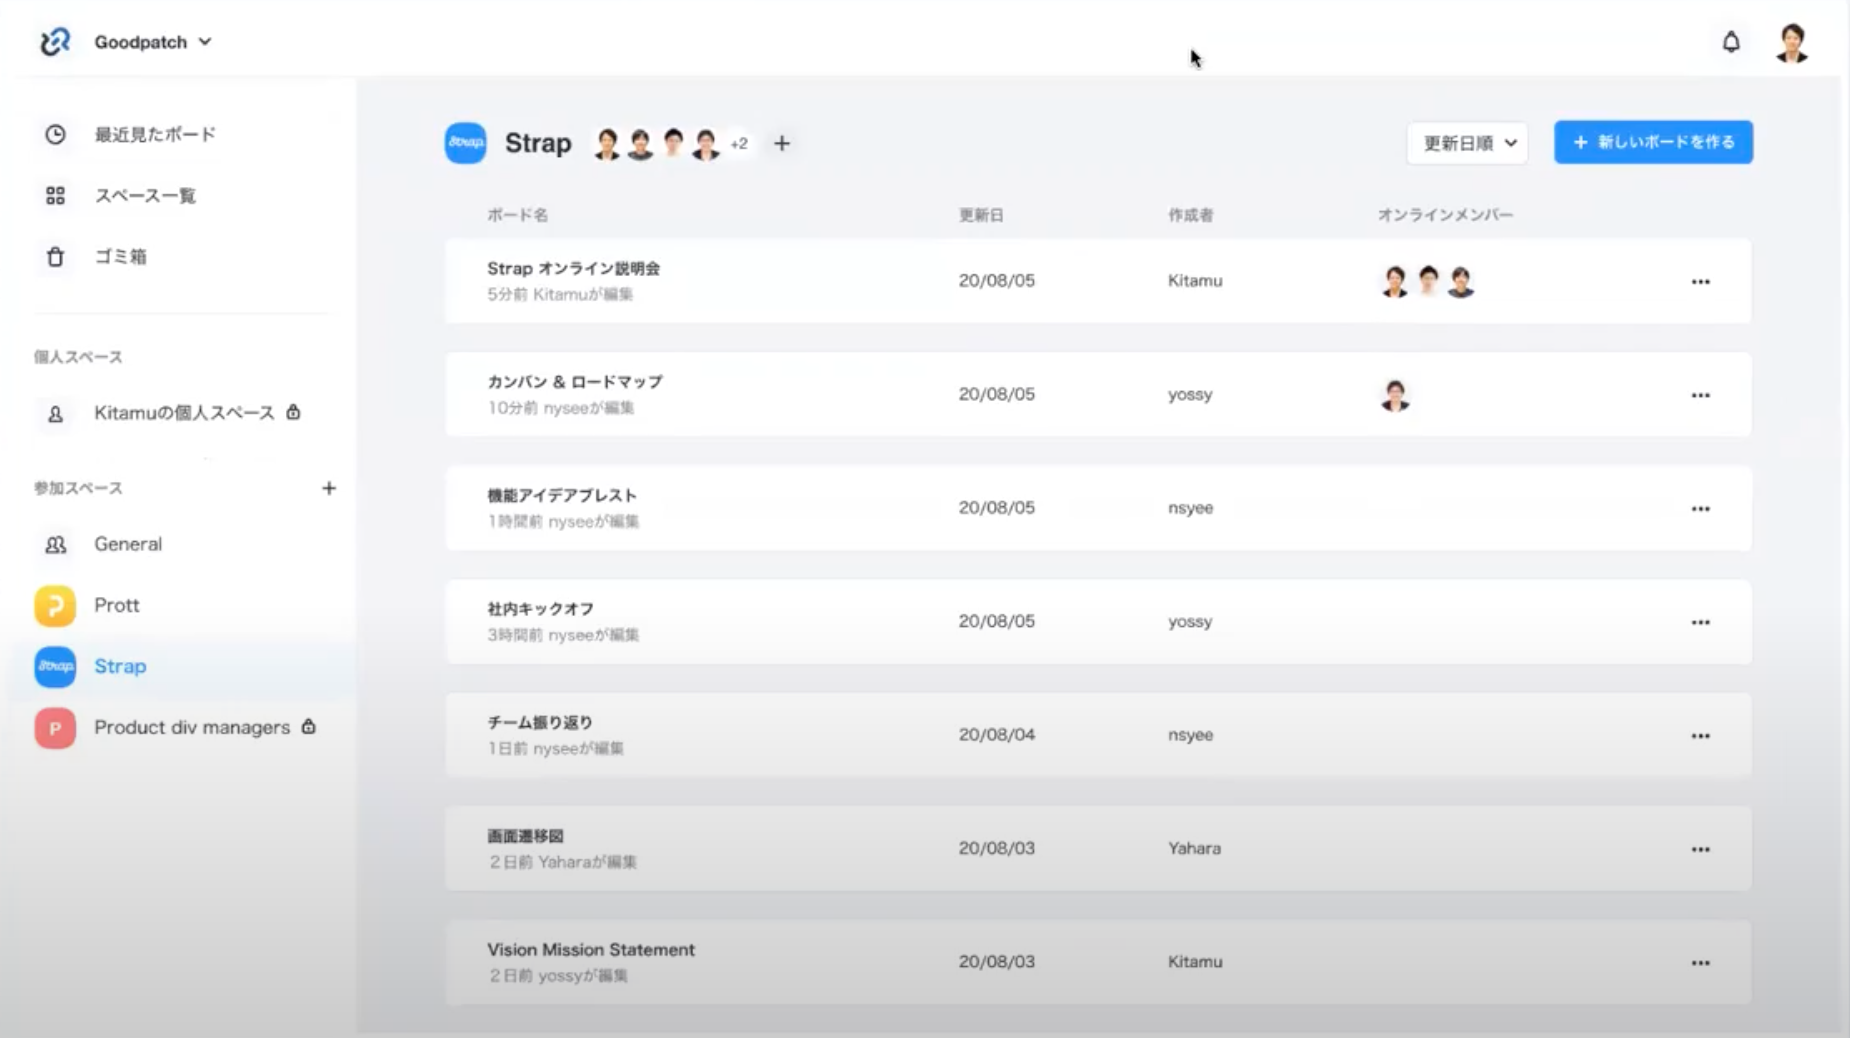Image resolution: width=1850 pixels, height=1038 pixels.
Task: Open ゴミ箱 in sidebar
Action: point(120,257)
